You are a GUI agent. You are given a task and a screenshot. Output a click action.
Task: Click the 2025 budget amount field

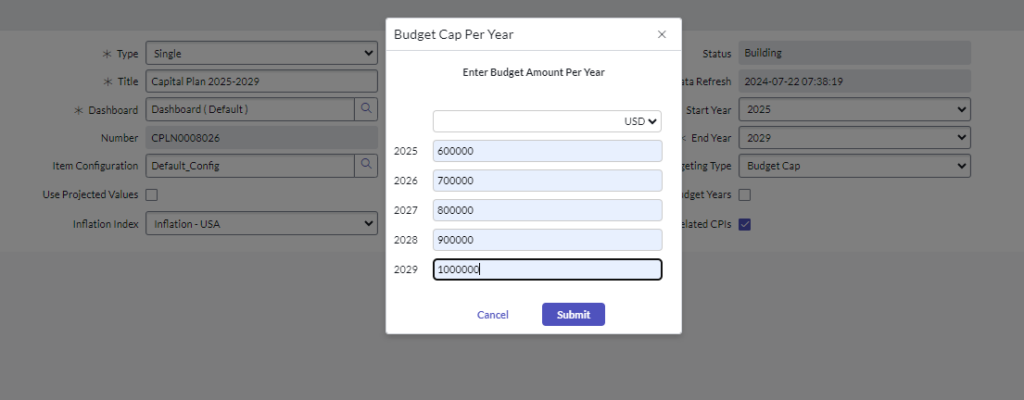(547, 151)
